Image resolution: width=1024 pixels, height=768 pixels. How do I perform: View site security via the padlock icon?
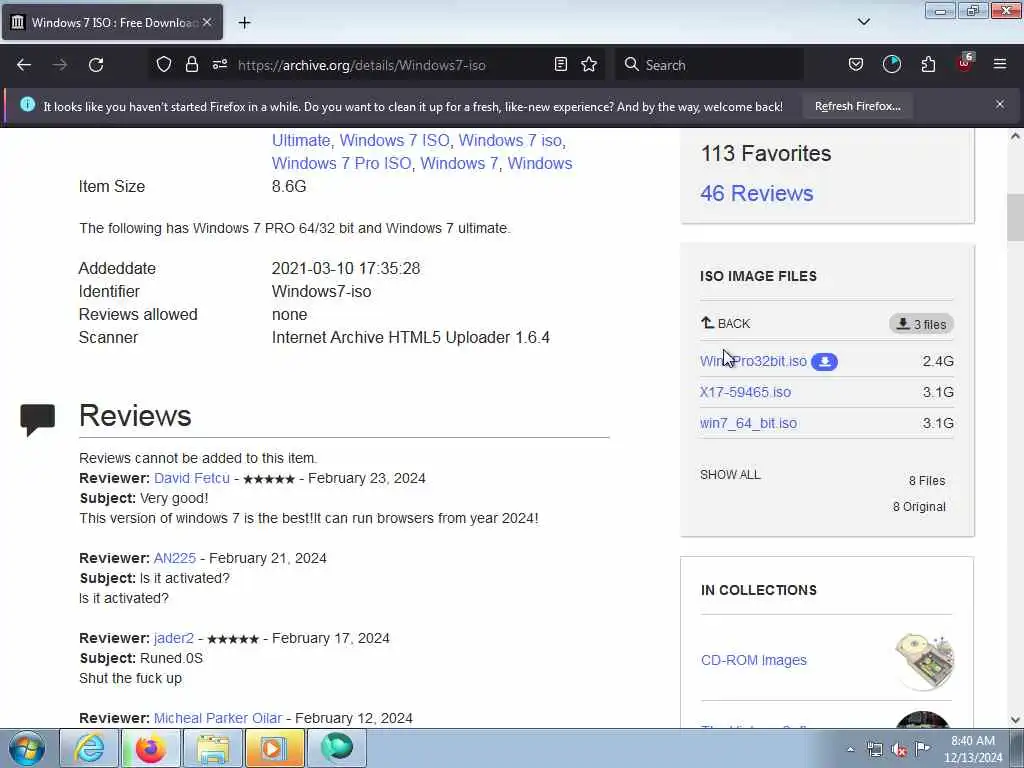(191, 64)
